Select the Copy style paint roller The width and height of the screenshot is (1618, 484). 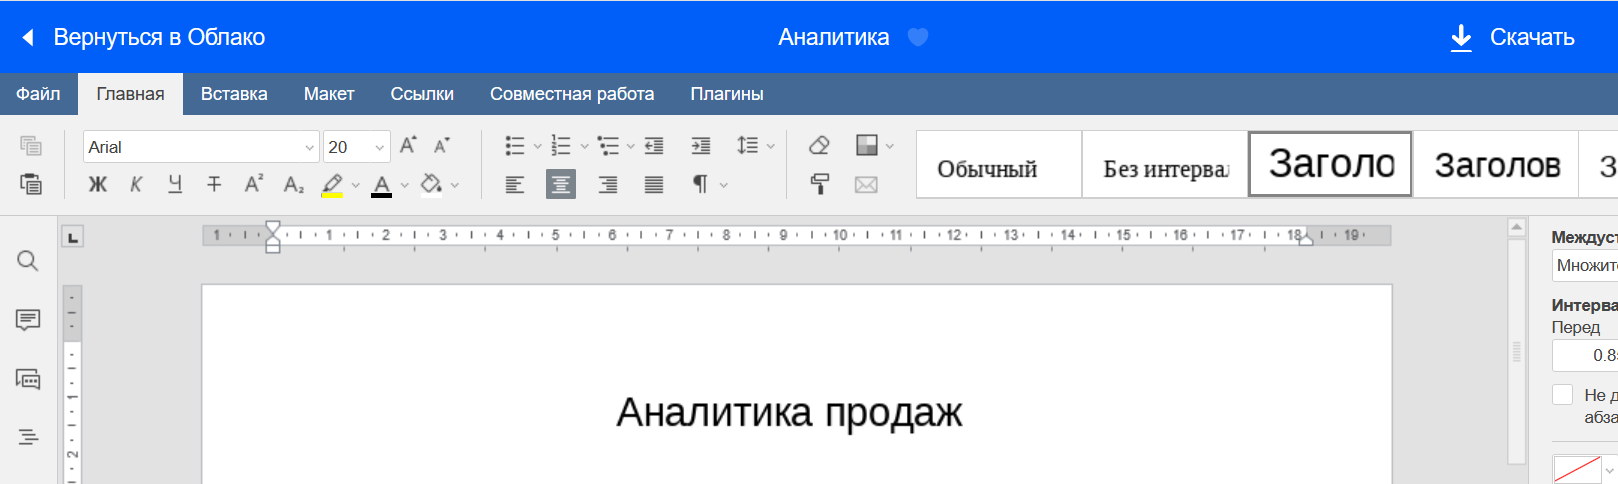(x=819, y=185)
